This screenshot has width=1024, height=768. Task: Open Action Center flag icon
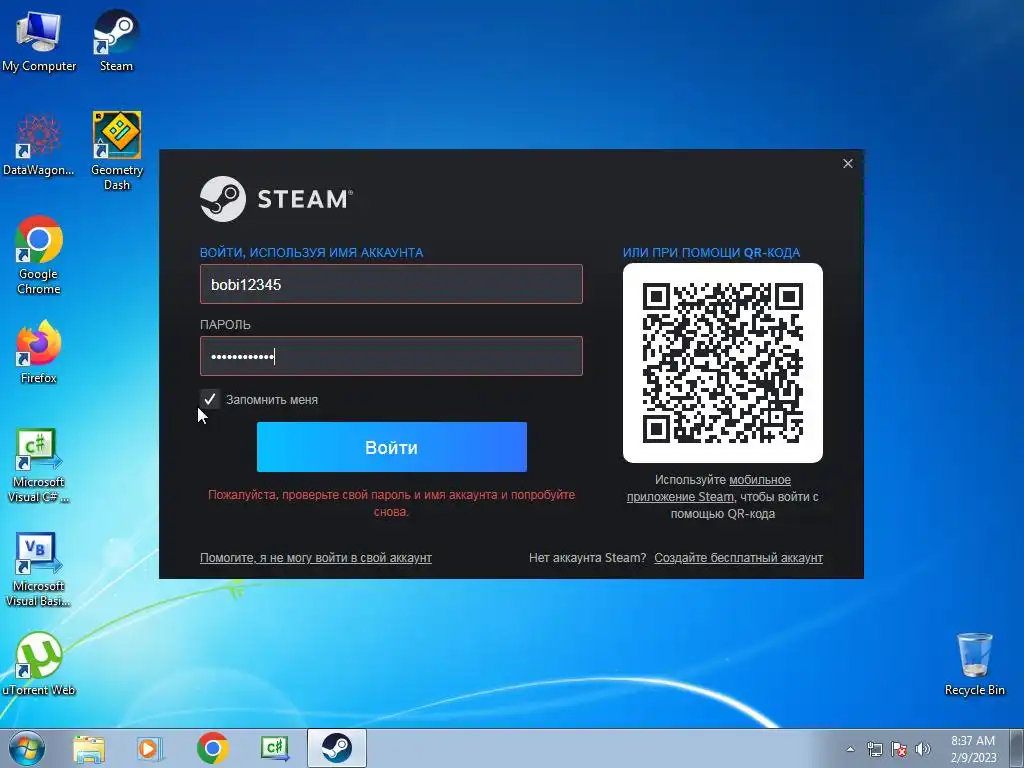point(899,749)
